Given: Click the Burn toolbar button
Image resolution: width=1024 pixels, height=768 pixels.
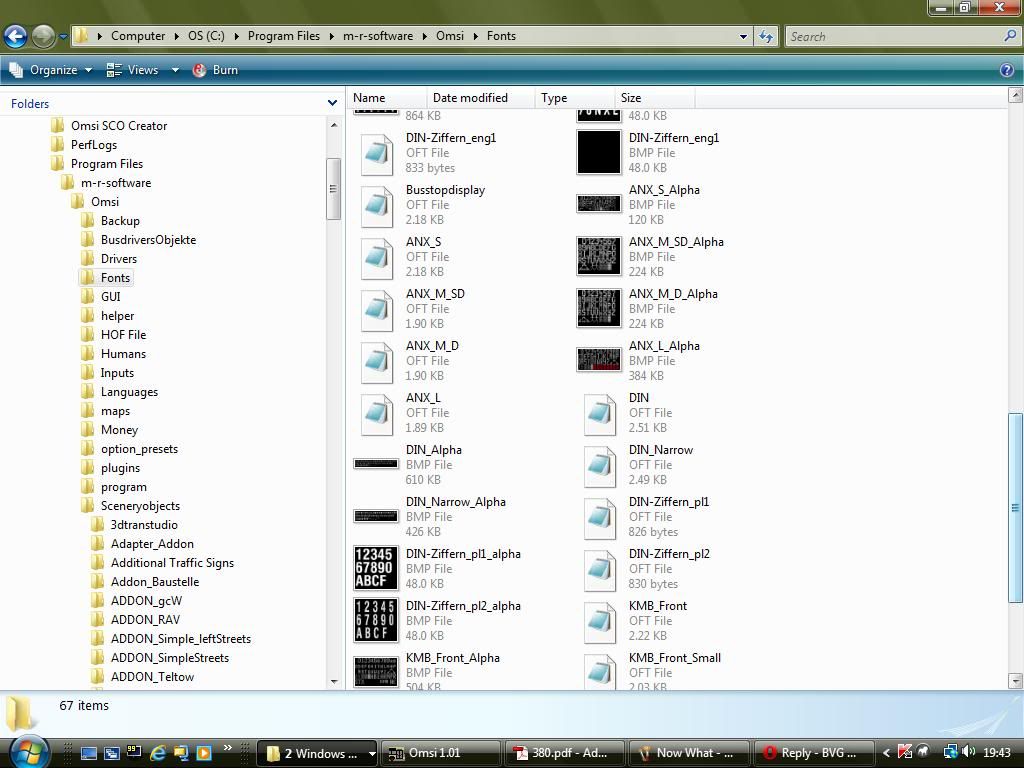Looking at the screenshot, I should point(215,70).
